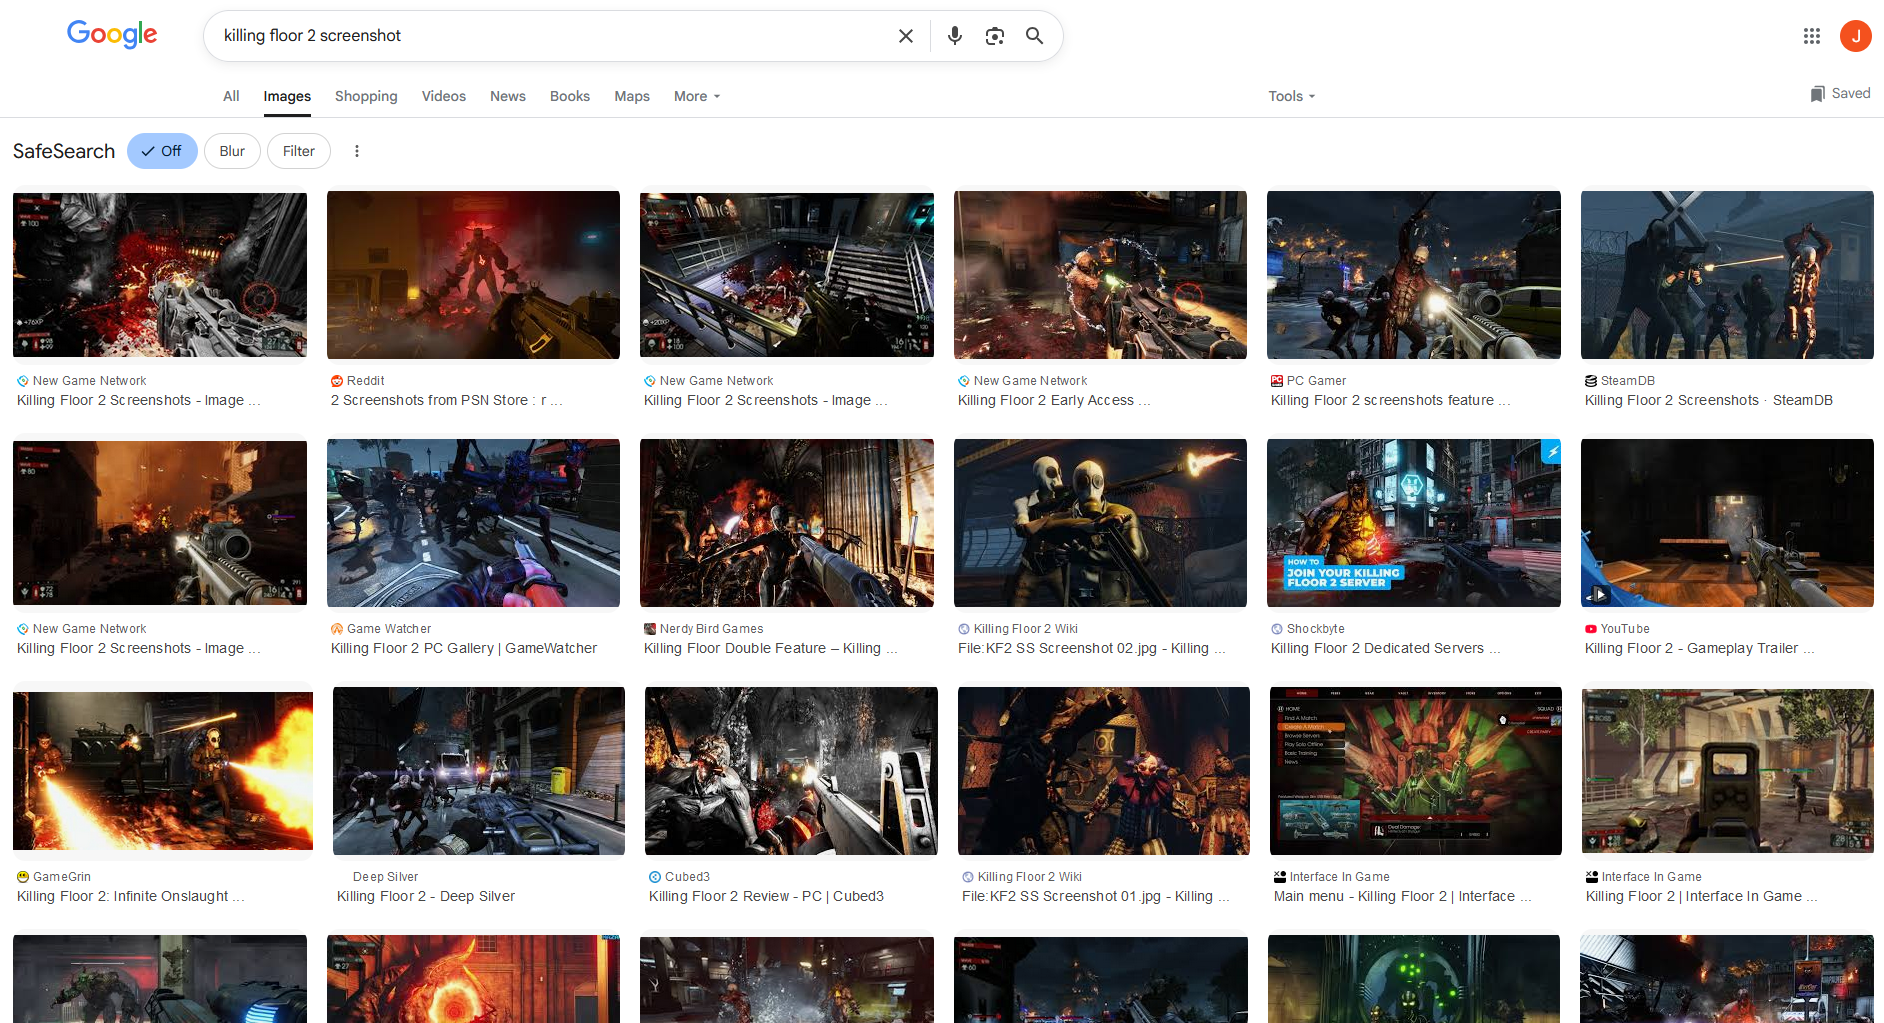Viewport: 1884px width, 1023px height.
Task: Click PC Gamer favicon icon
Action: (x=1277, y=381)
